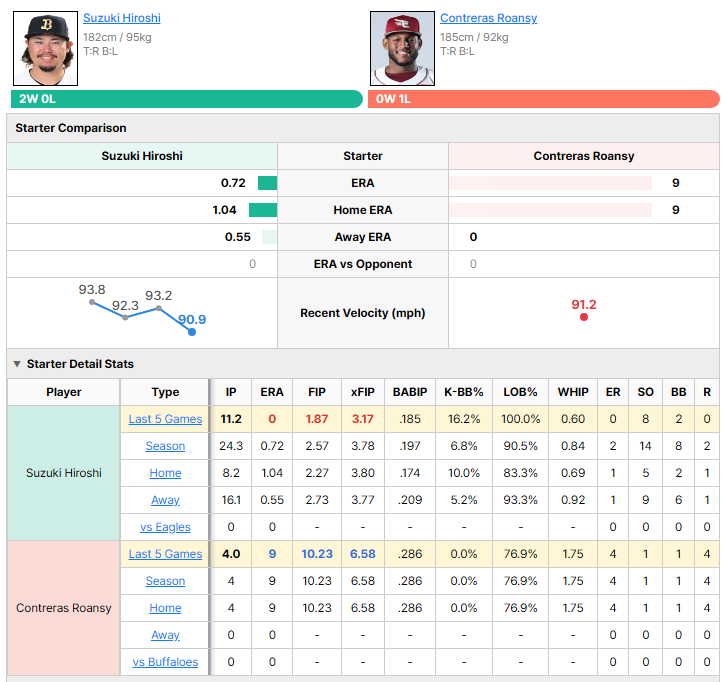
Task: Click the FIP column header
Action: coord(317,392)
